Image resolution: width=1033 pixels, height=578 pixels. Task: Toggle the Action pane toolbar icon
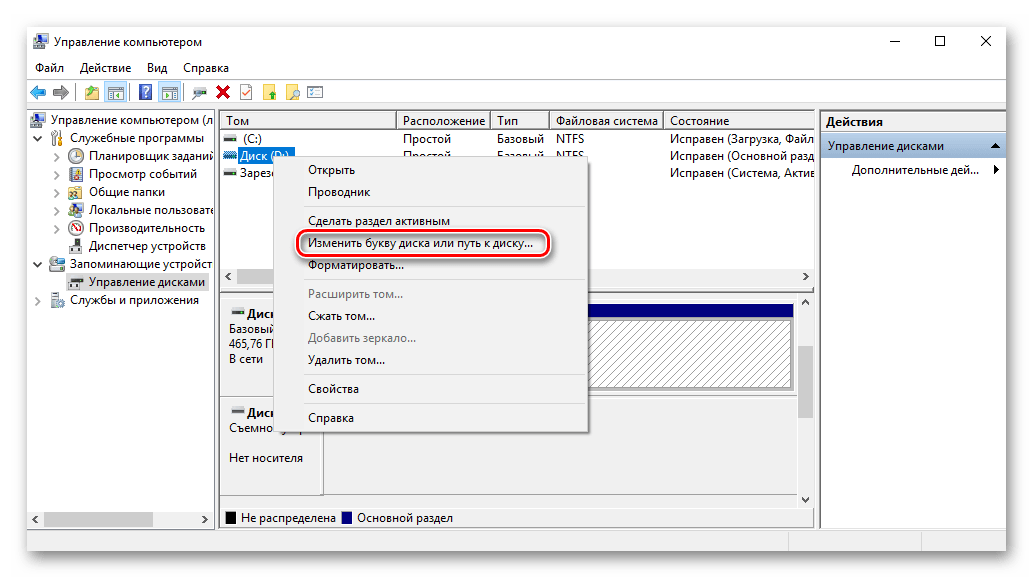[170, 93]
